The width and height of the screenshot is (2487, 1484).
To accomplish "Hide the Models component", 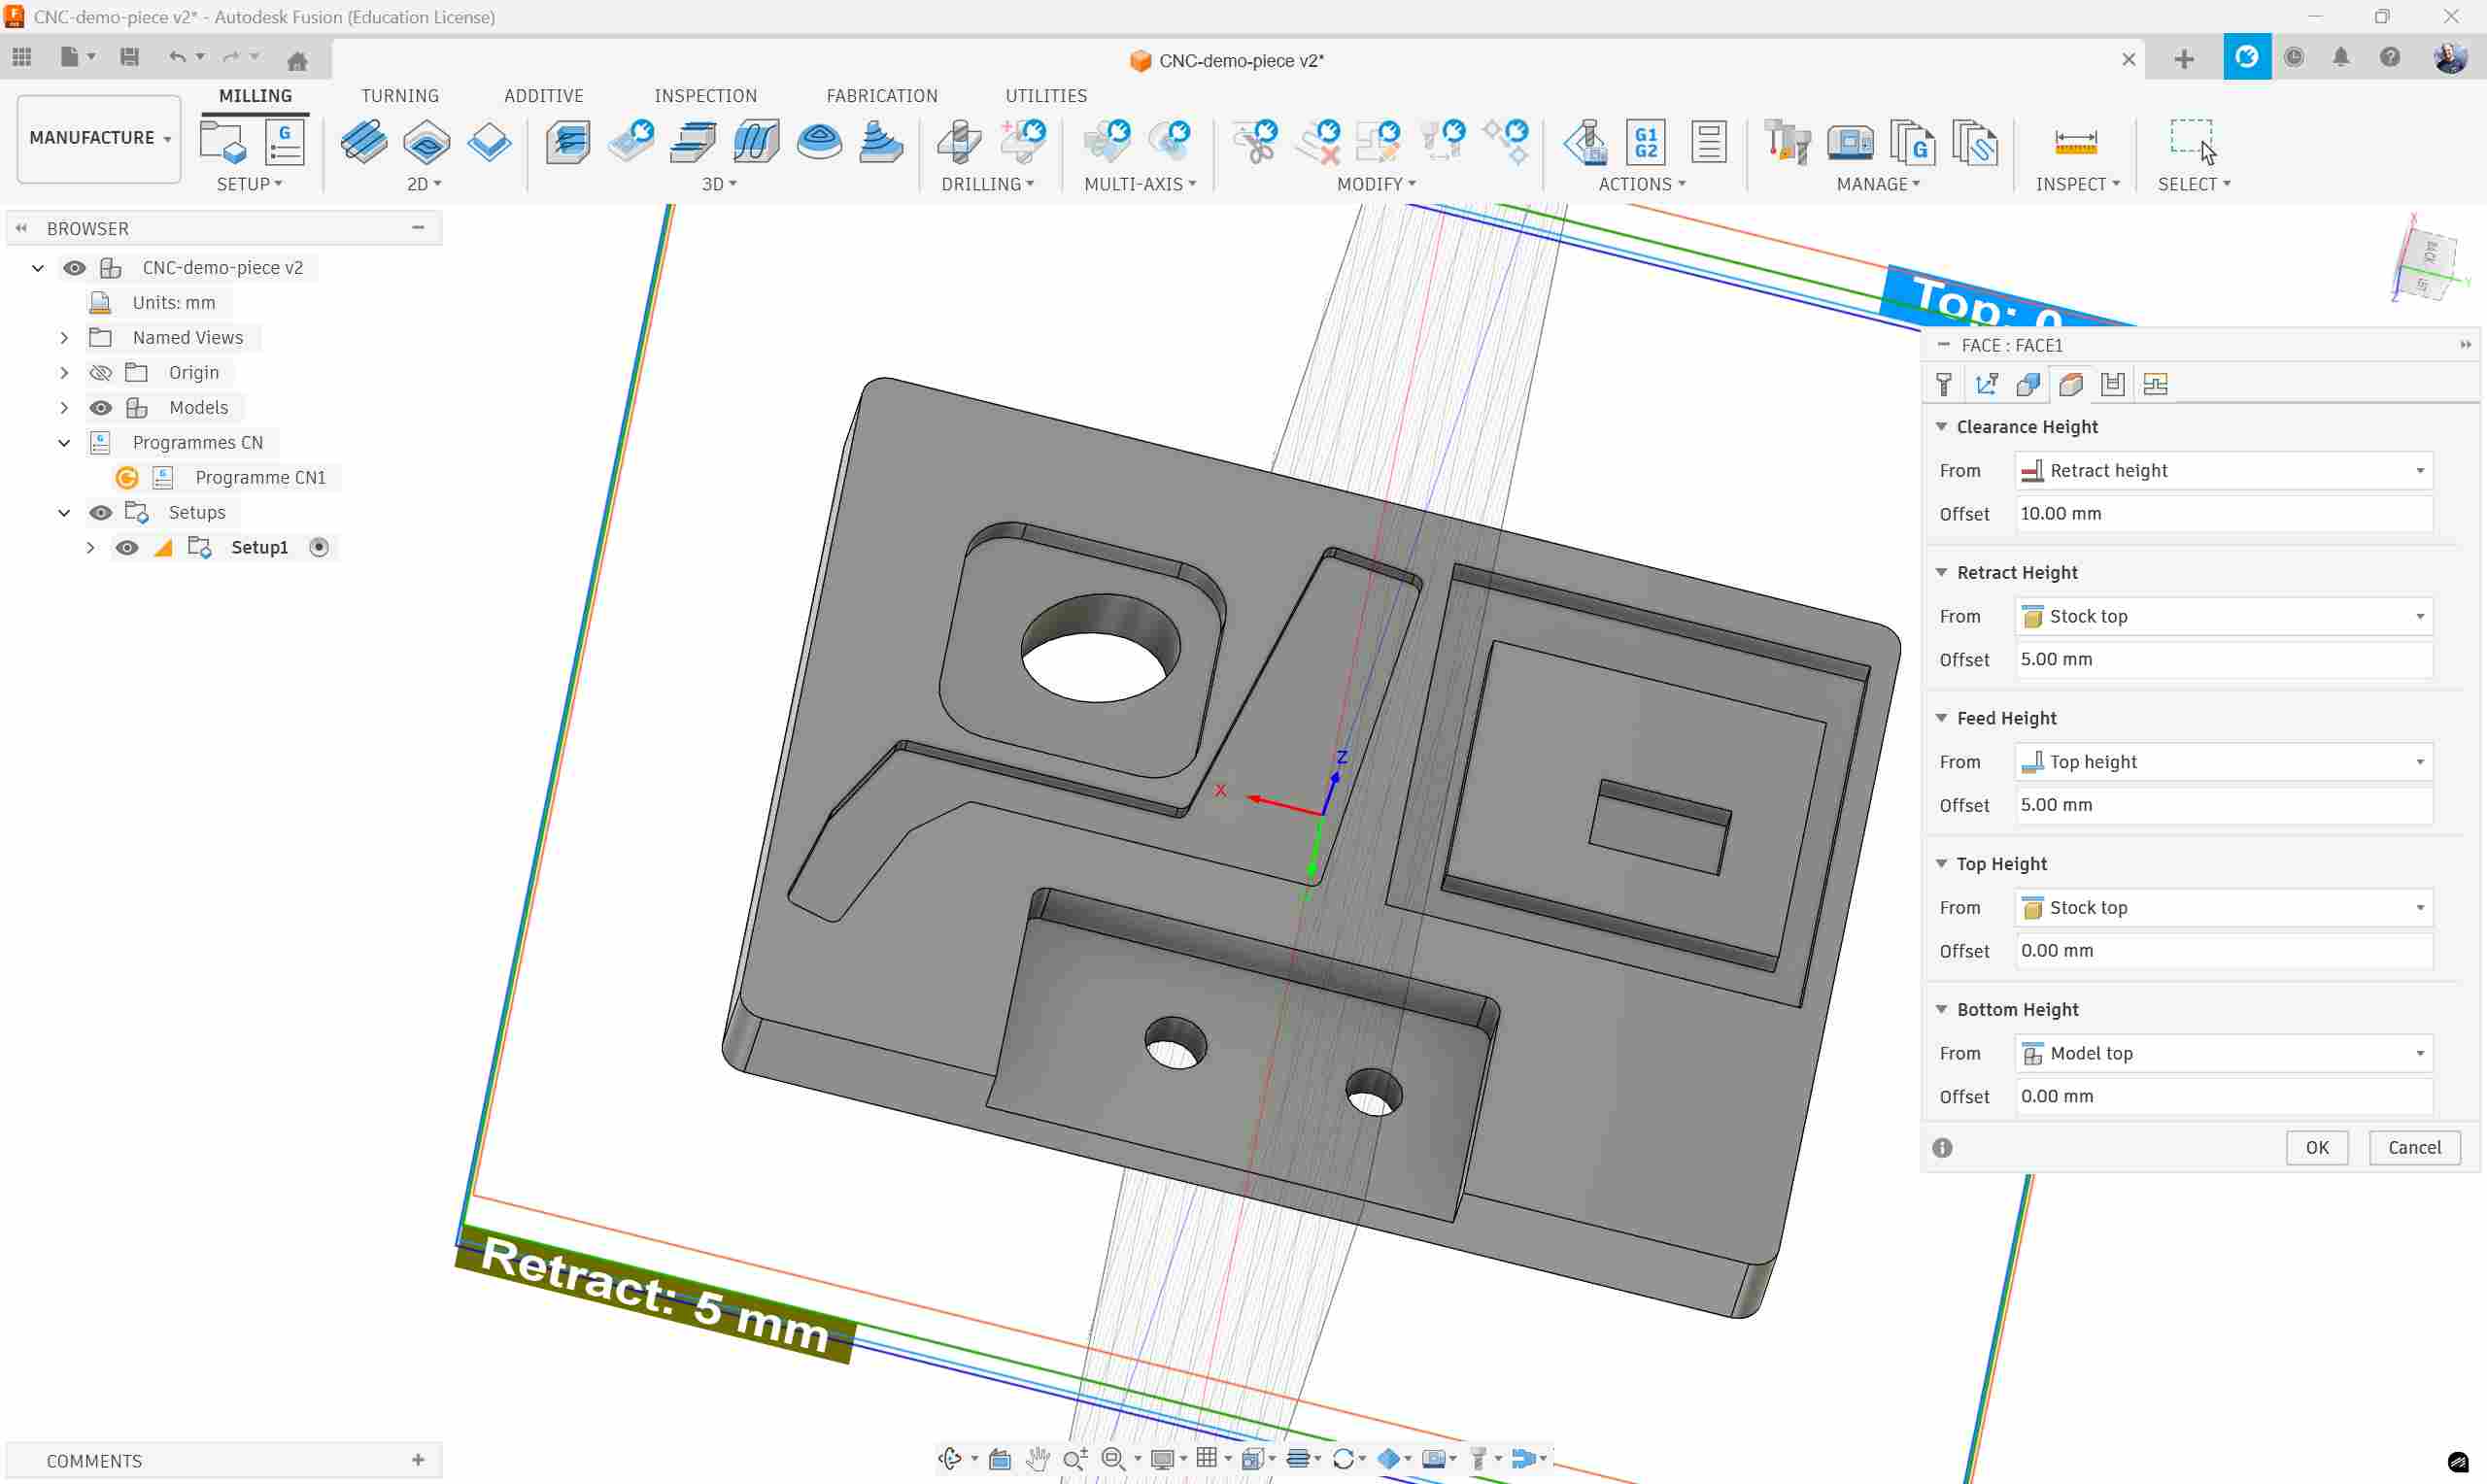I will click(x=101, y=408).
